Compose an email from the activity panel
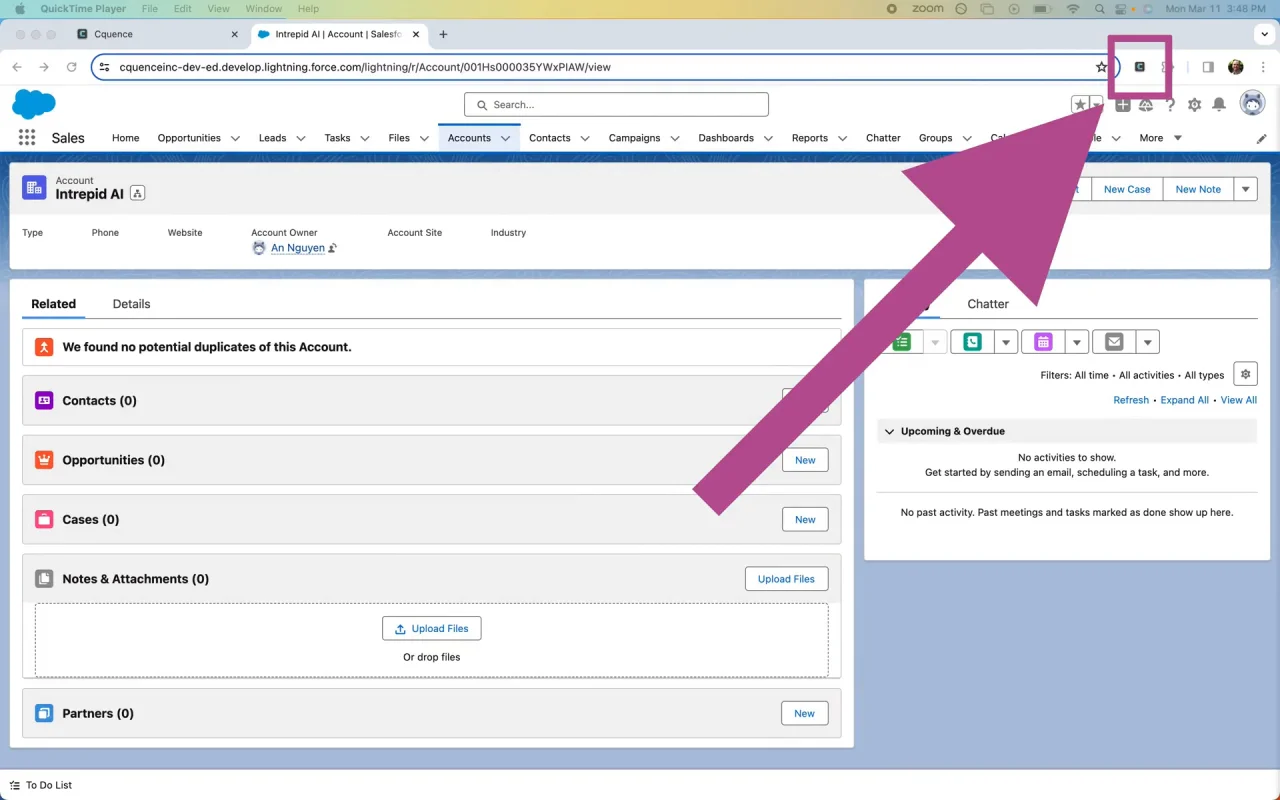The width and height of the screenshot is (1280, 800). click(x=1114, y=342)
